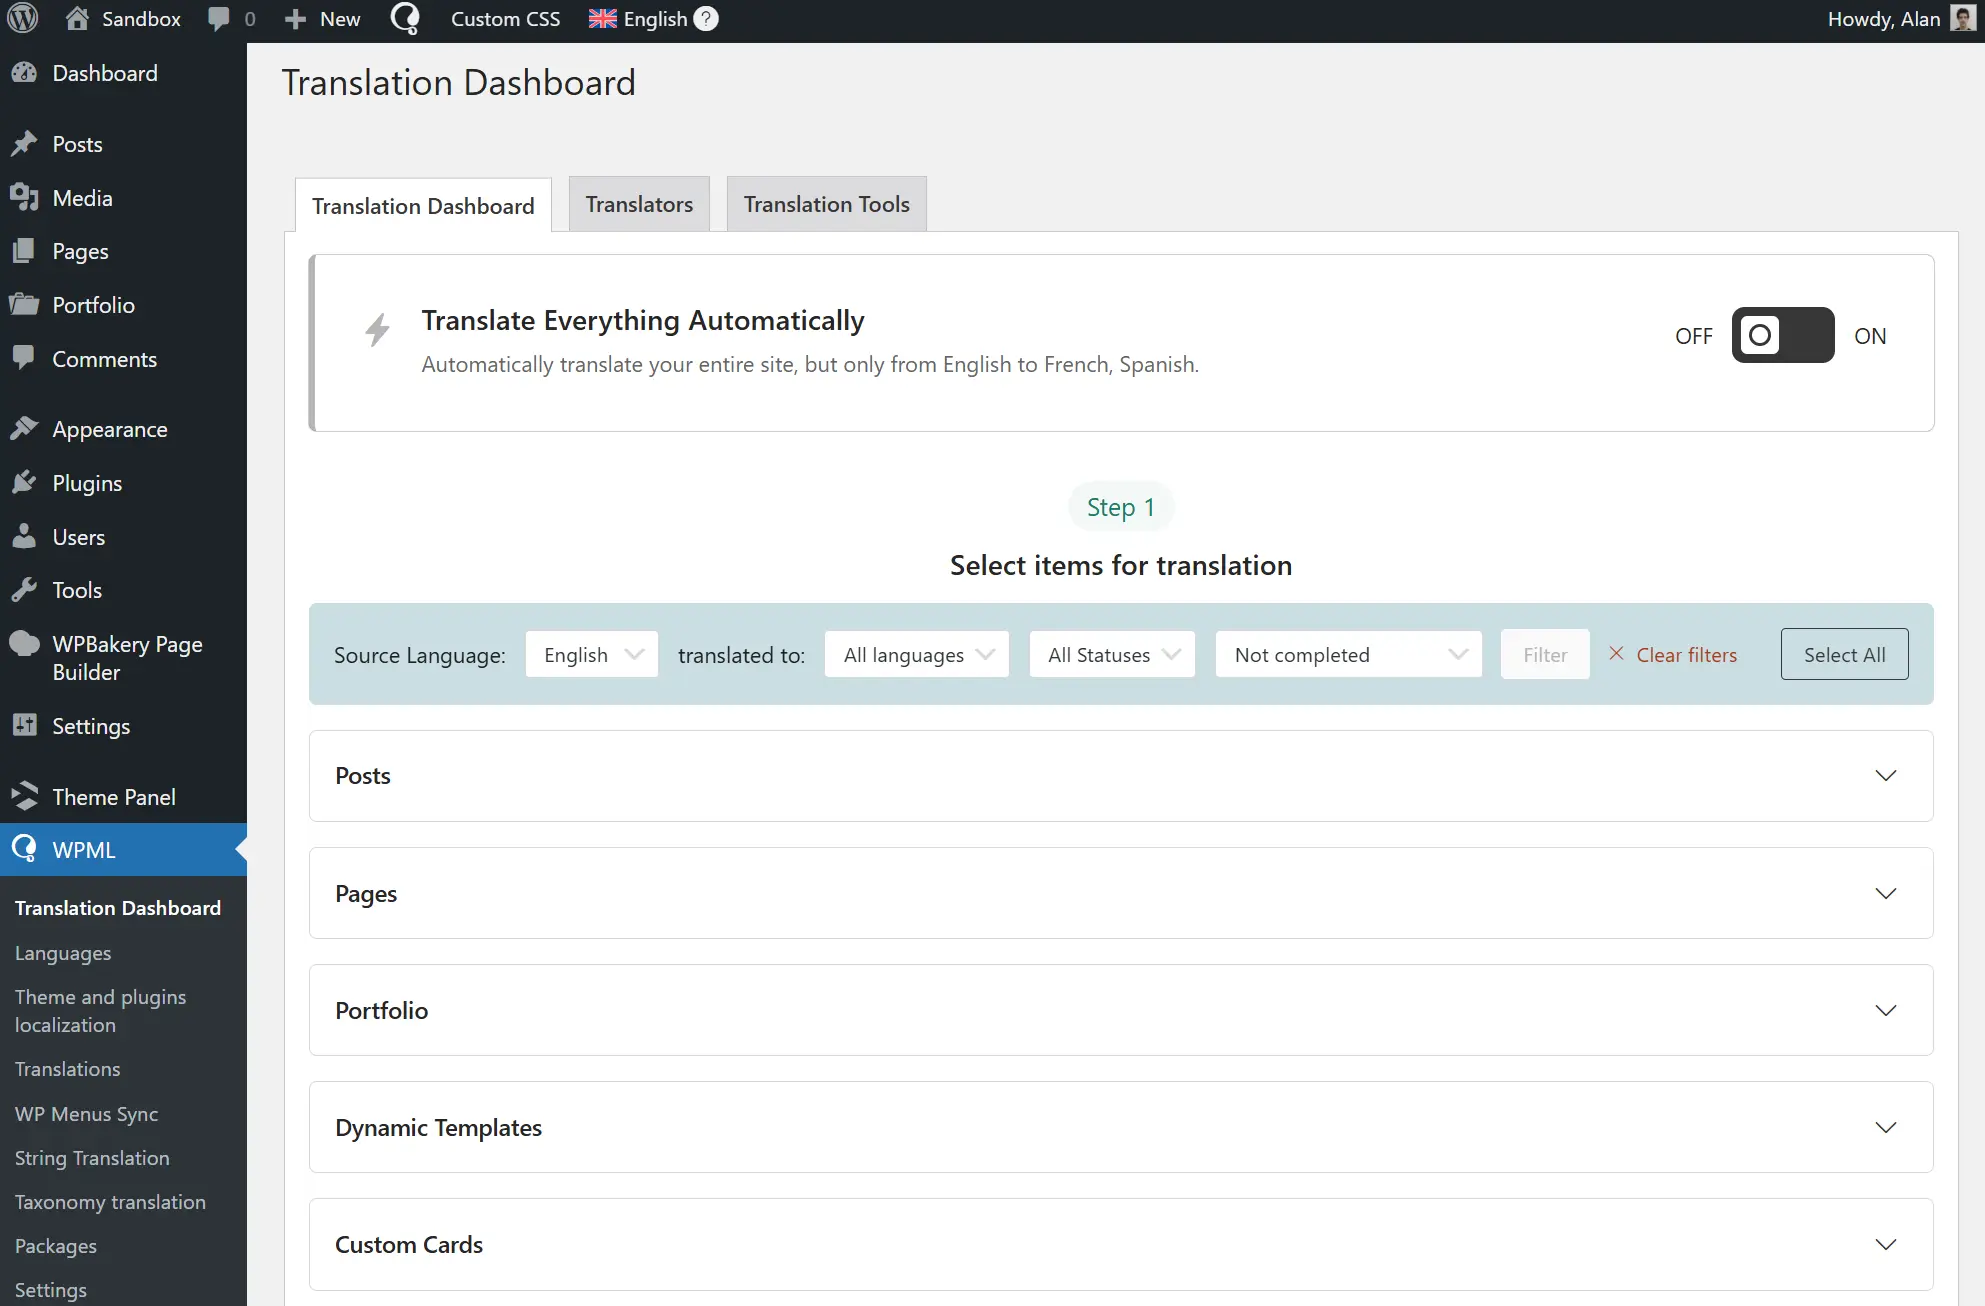Viewport: 1985px width, 1306px height.
Task: Open the Not completed status dropdown
Action: pos(1348,654)
